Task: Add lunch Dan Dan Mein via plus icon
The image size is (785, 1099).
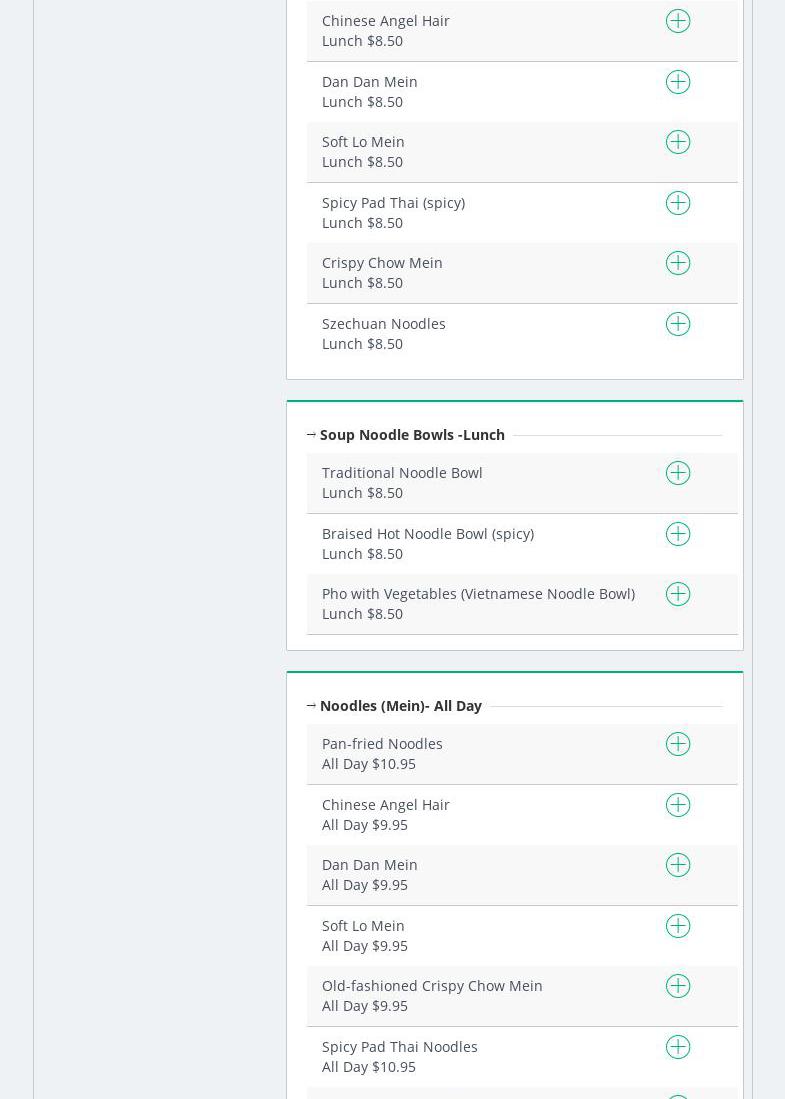Action: click(678, 82)
